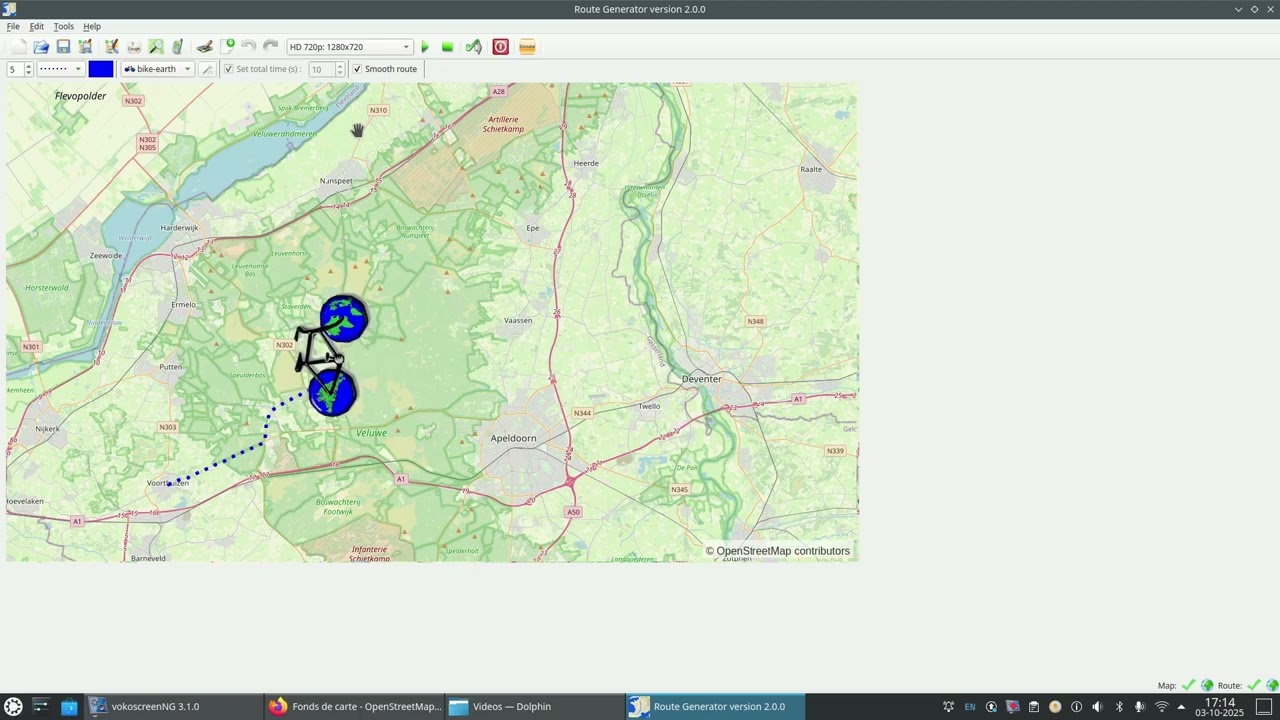1280x720 pixels.
Task: Click the total time field showing 10
Action: tap(321, 69)
